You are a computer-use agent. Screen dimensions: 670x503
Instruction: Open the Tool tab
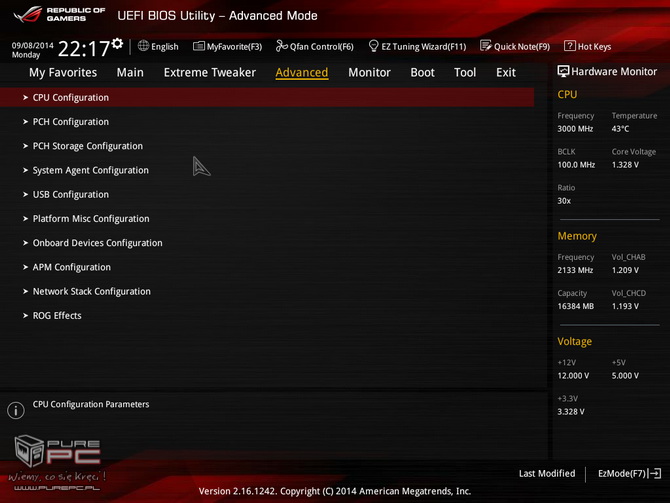(465, 73)
